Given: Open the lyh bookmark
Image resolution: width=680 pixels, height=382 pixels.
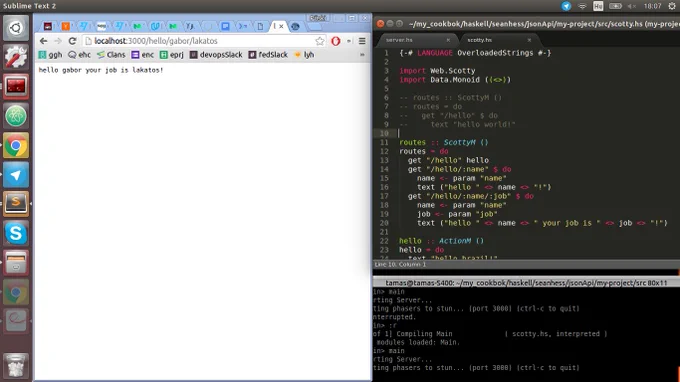Looking at the screenshot, I should coord(304,55).
